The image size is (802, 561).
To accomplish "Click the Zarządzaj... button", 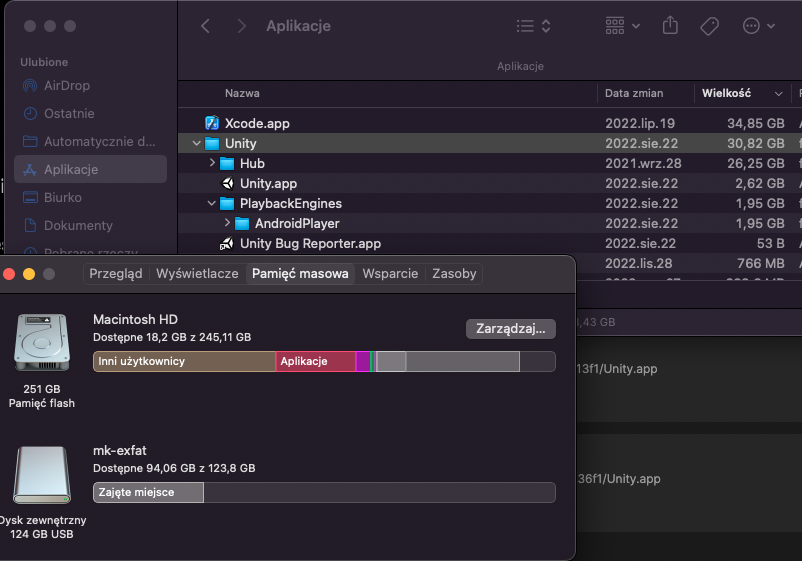I will [510, 328].
